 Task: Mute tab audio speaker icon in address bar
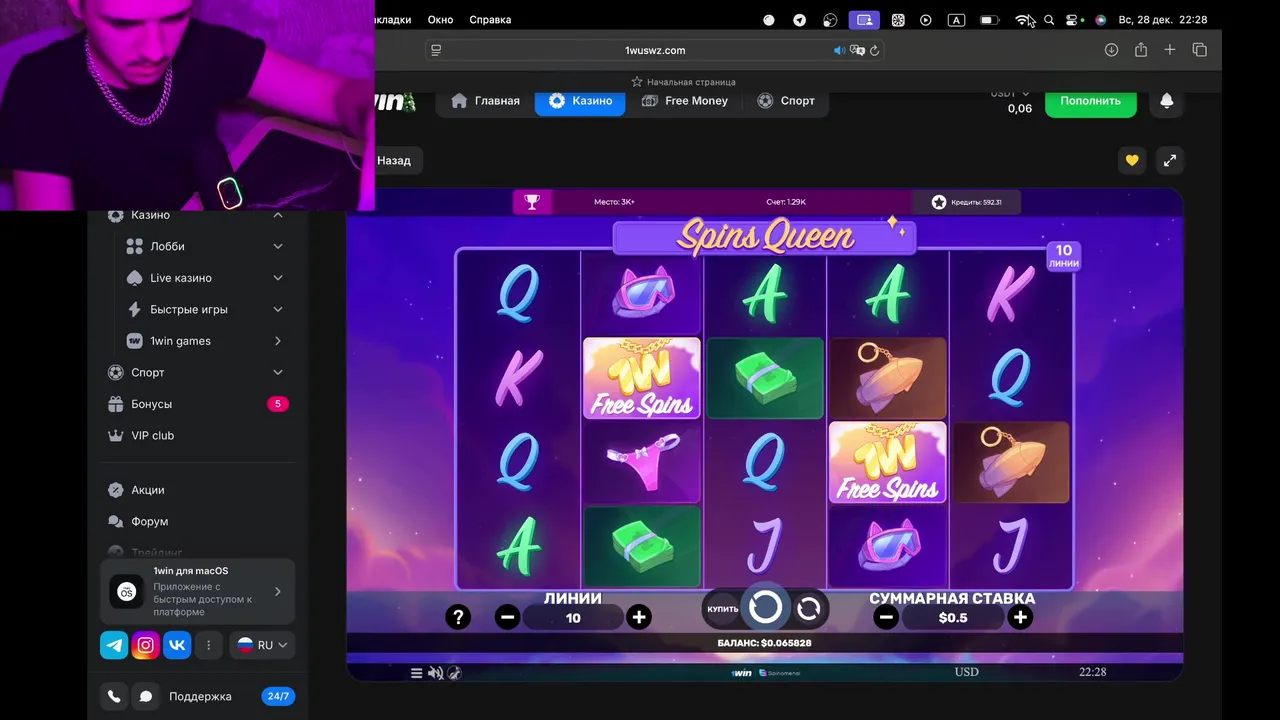(x=839, y=50)
